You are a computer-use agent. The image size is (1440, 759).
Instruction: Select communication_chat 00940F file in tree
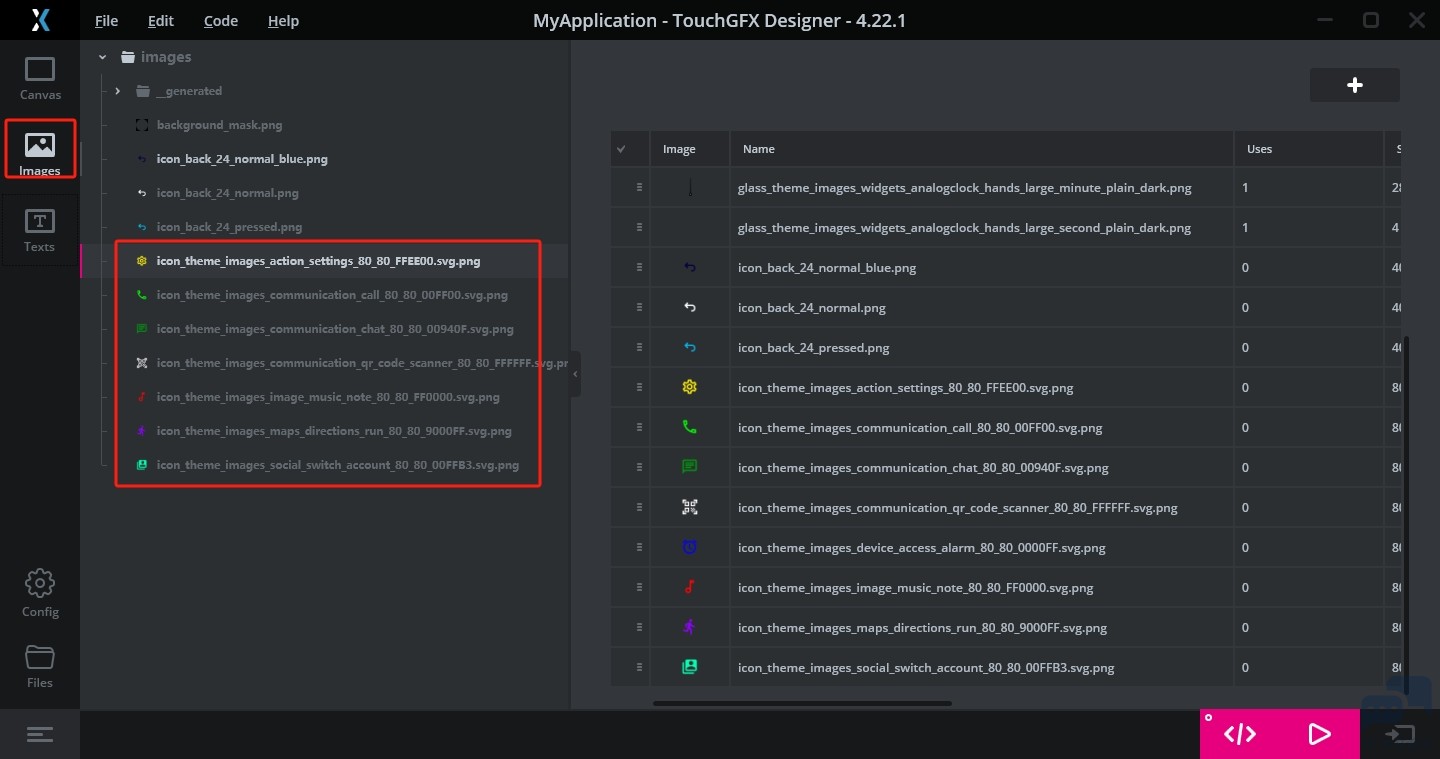(x=335, y=329)
